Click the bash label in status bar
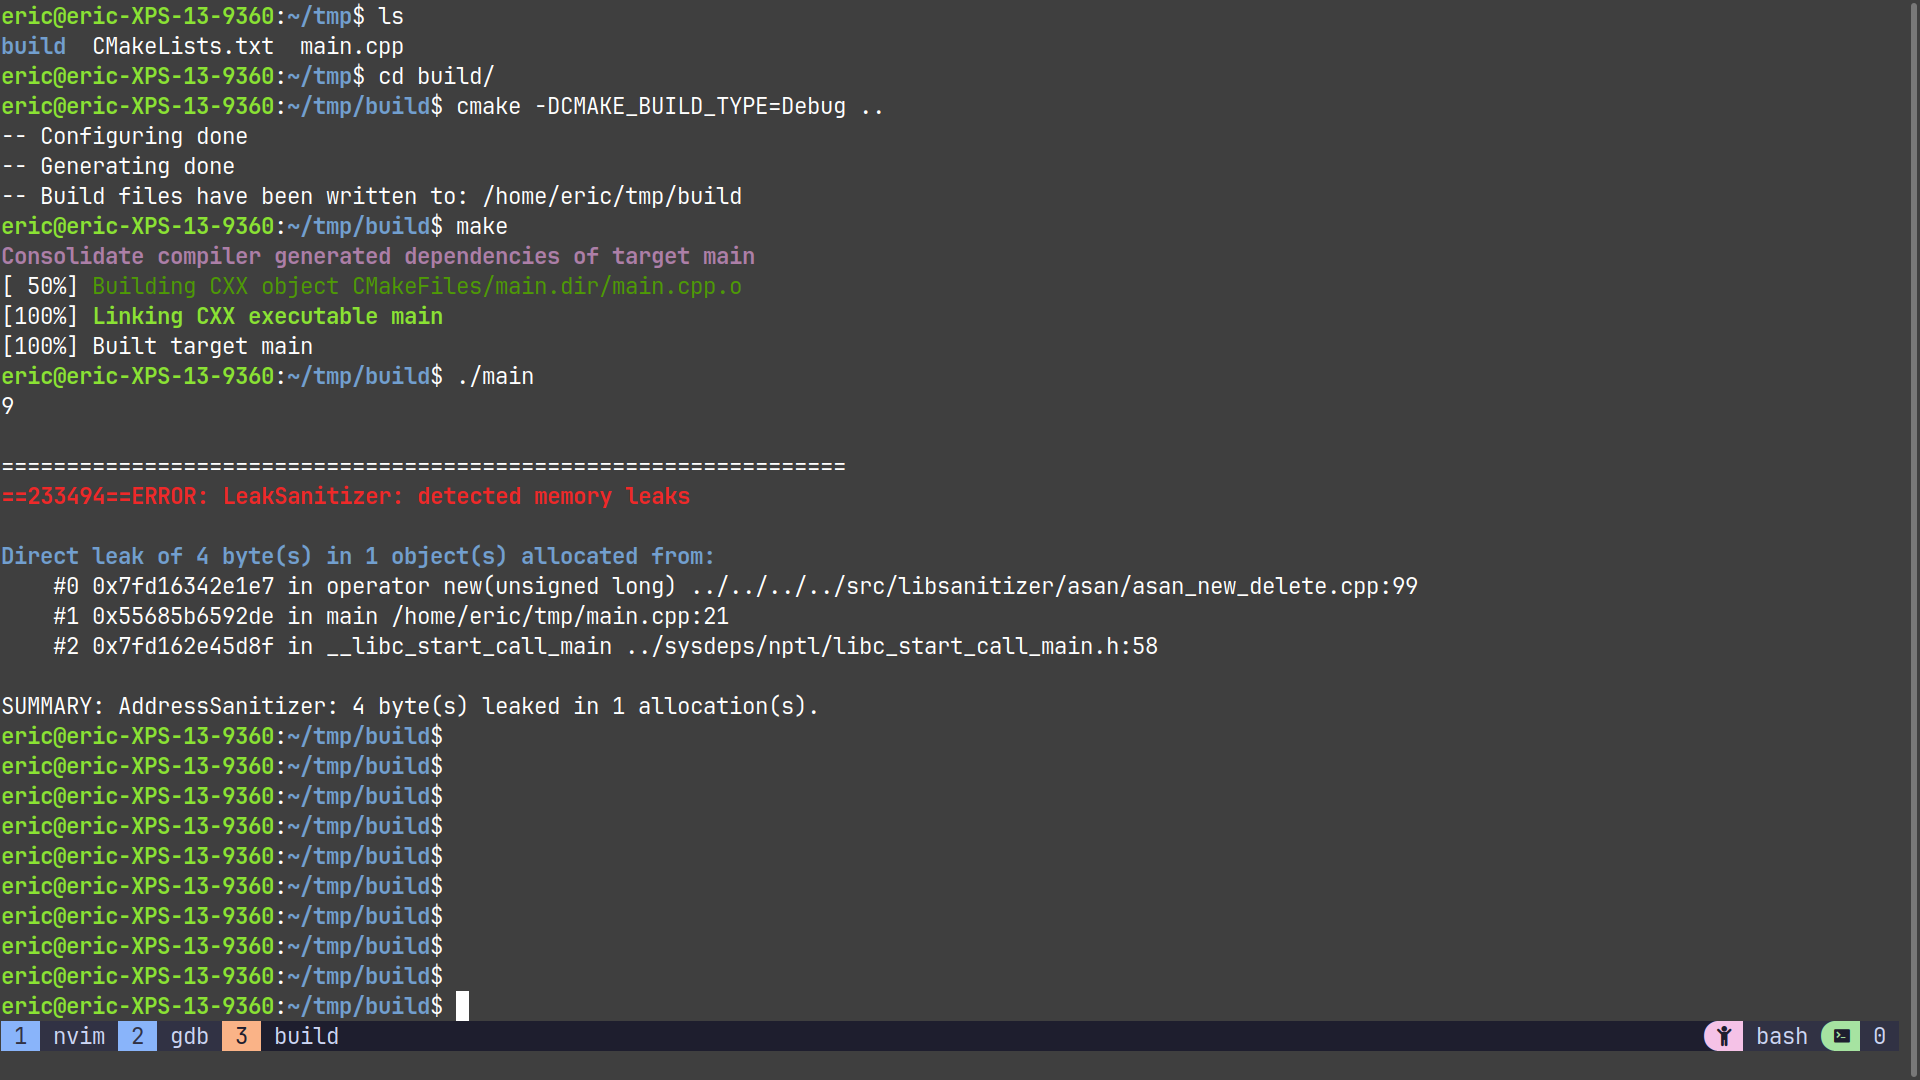Image resolution: width=1920 pixels, height=1080 pixels. 1782,1036
